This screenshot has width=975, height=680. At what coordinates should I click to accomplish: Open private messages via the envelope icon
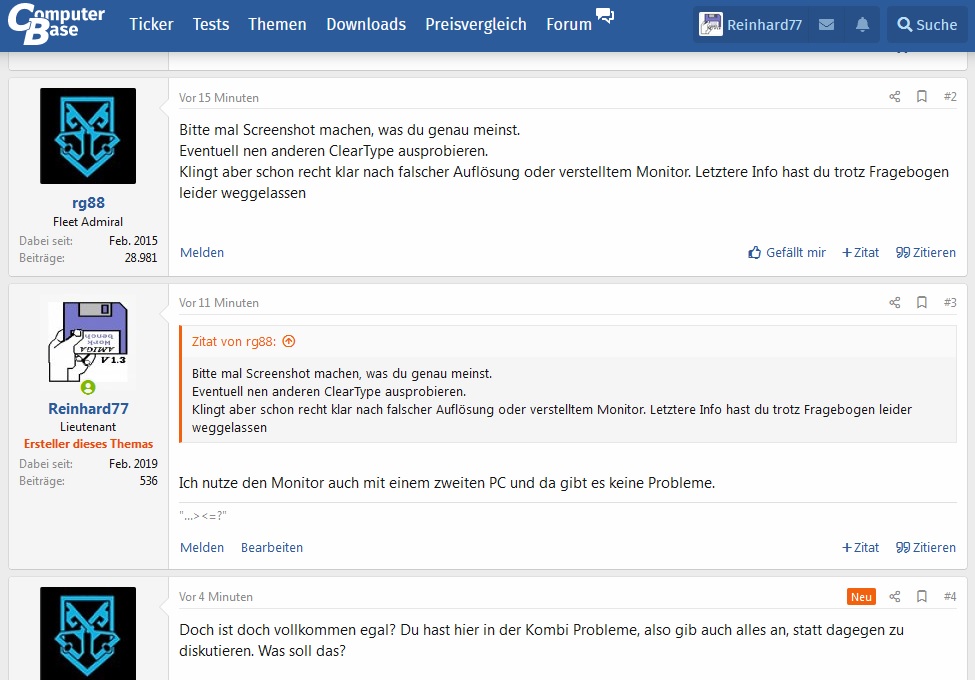[826, 24]
